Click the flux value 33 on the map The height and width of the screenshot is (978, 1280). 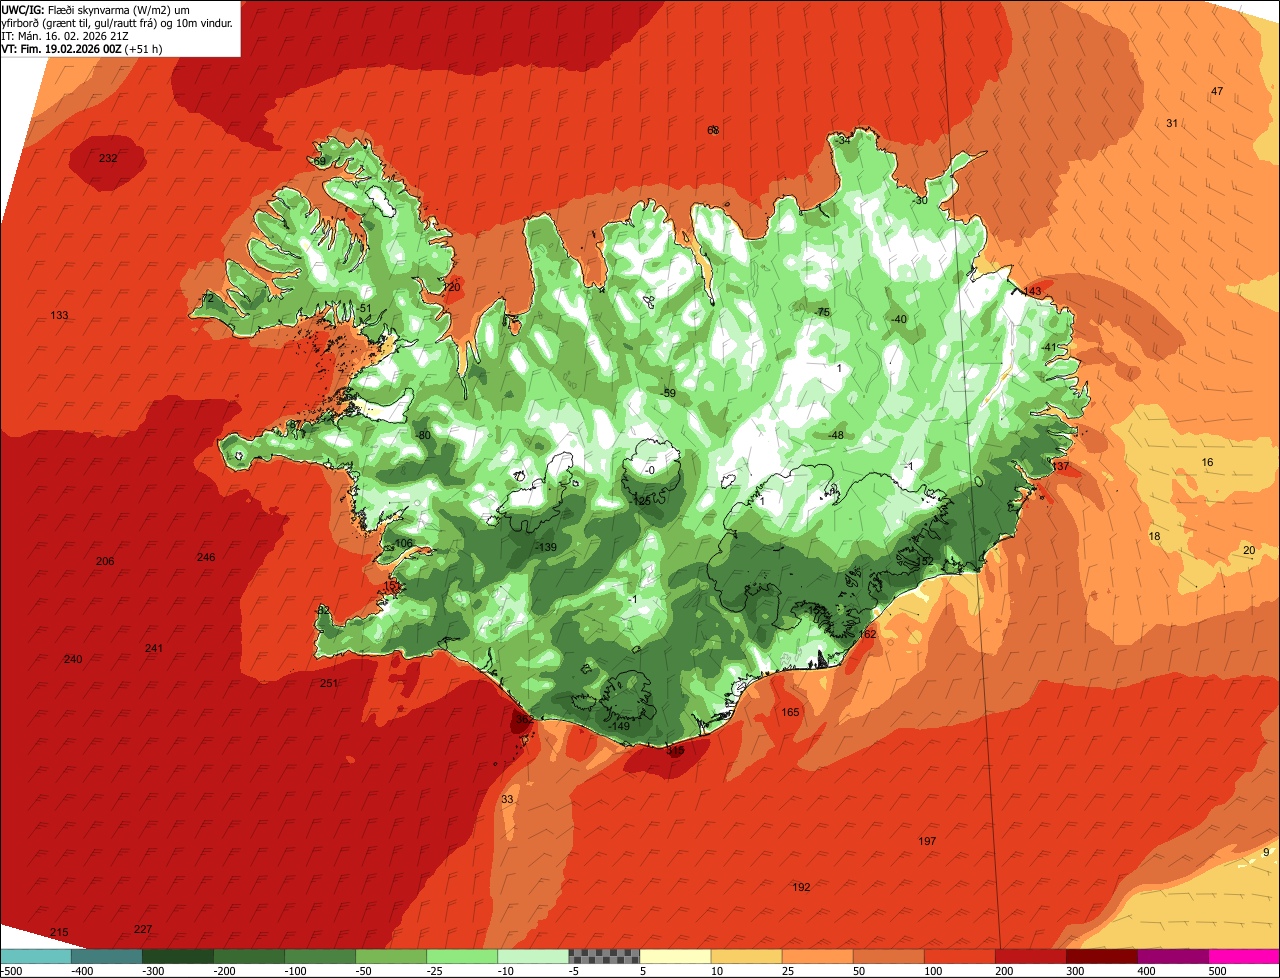click(x=507, y=800)
